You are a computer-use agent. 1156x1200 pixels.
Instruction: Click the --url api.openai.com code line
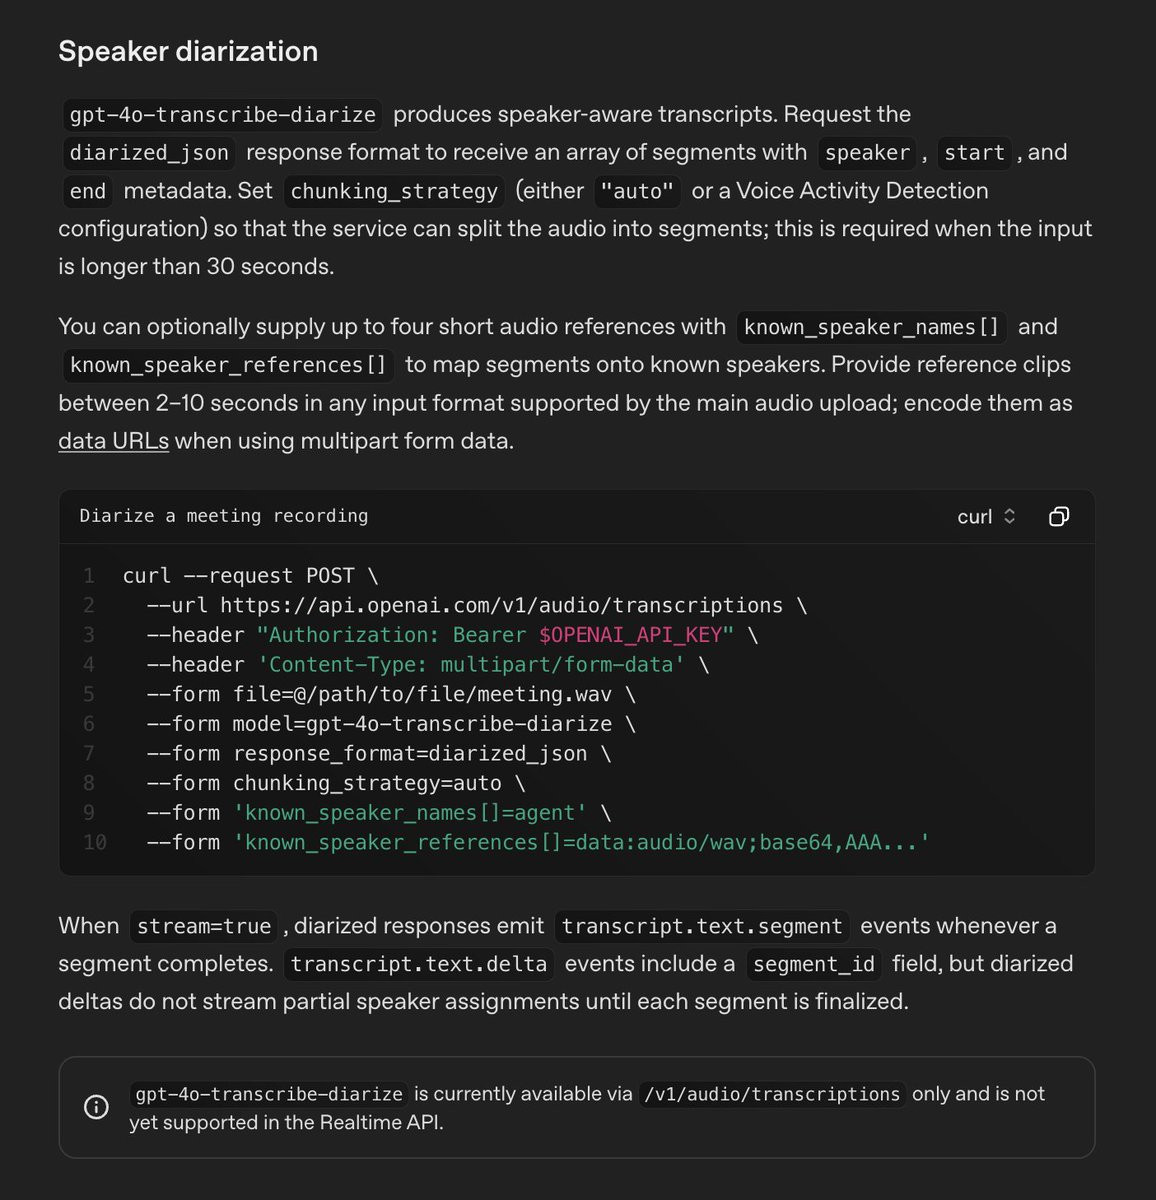[477, 605]
